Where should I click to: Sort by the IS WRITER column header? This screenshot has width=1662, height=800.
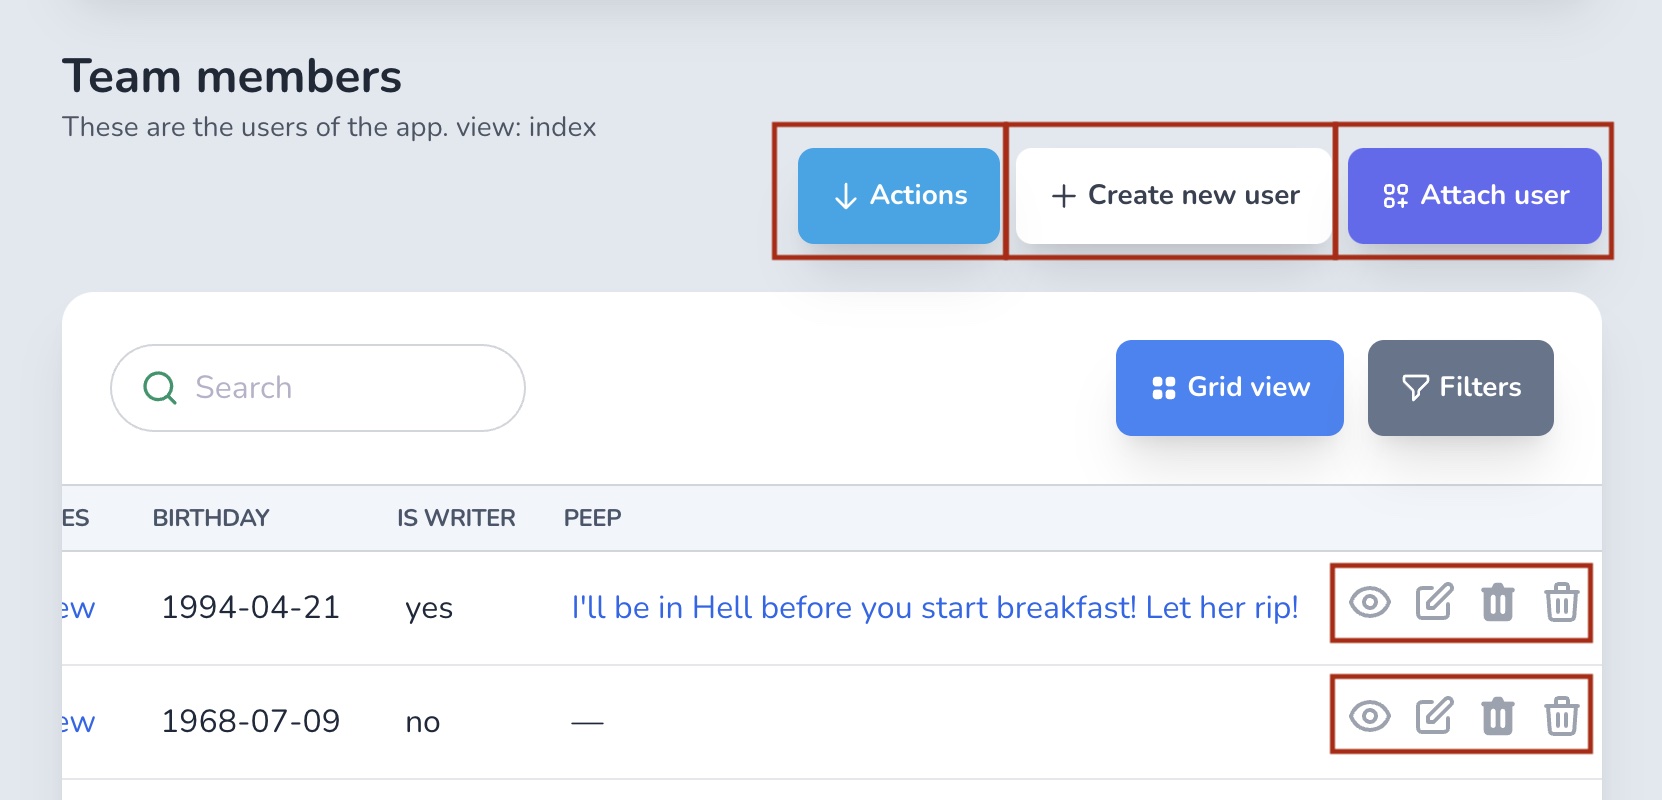pyautogui.click(x=456, y=518)
